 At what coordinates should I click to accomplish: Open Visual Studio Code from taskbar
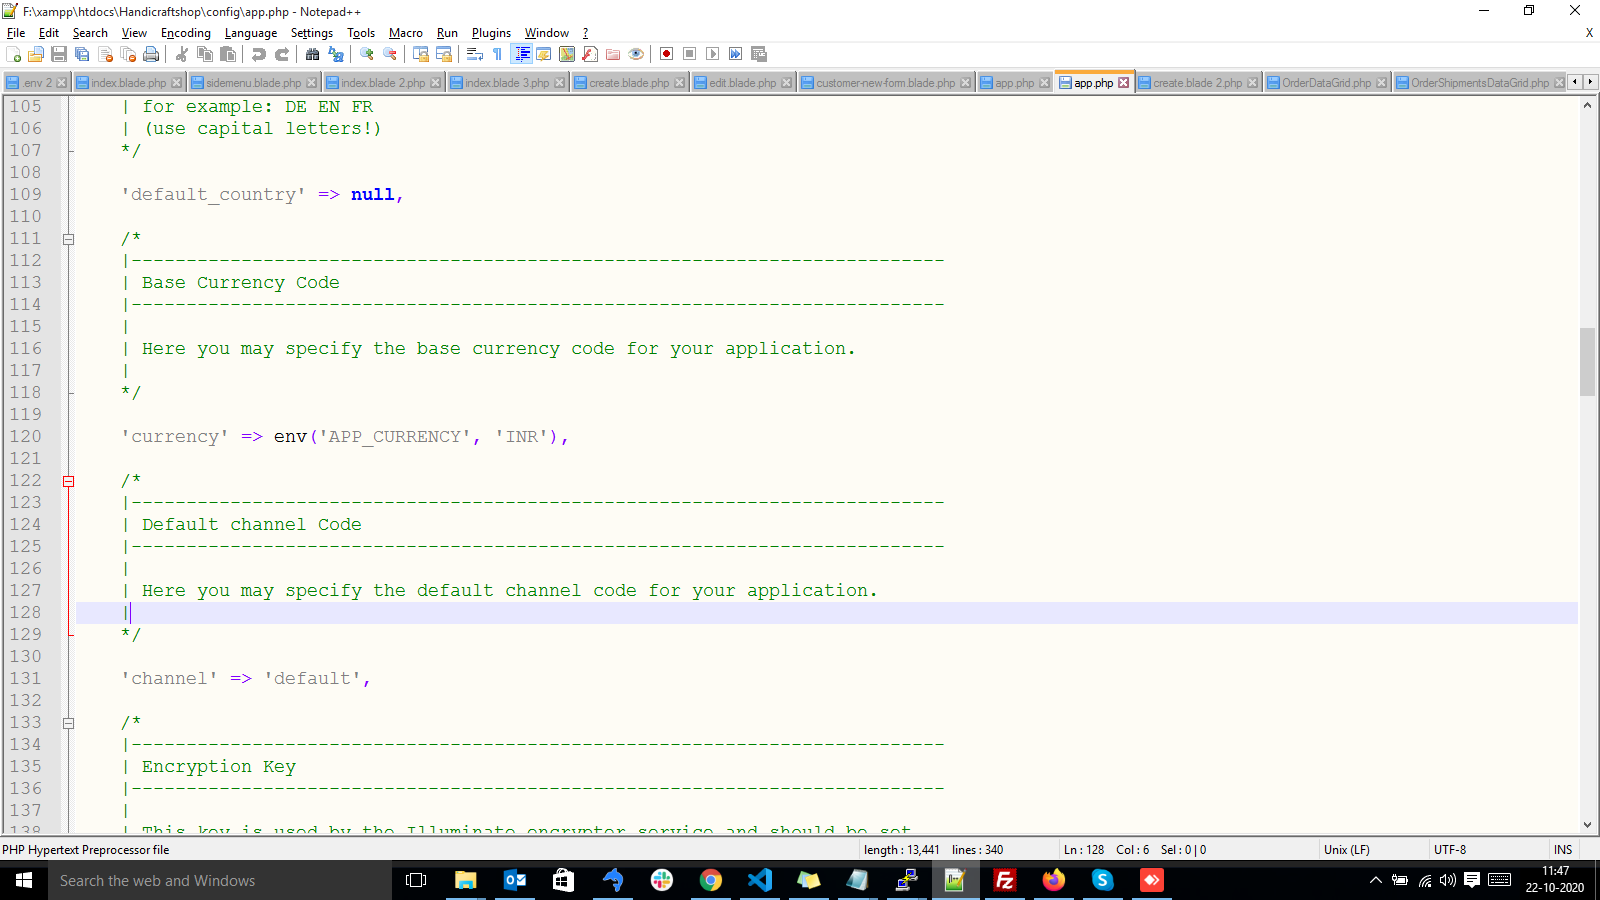(760, 880)
